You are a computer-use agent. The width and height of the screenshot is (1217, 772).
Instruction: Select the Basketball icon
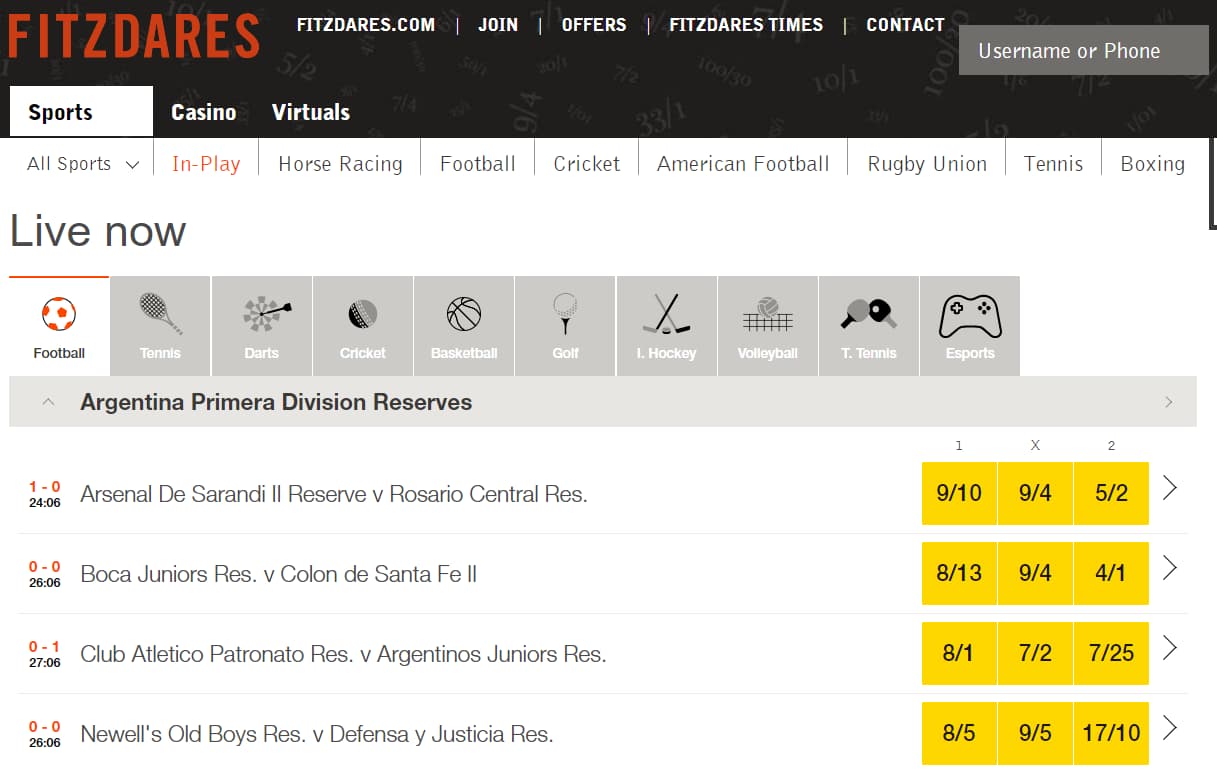(464, 314)
